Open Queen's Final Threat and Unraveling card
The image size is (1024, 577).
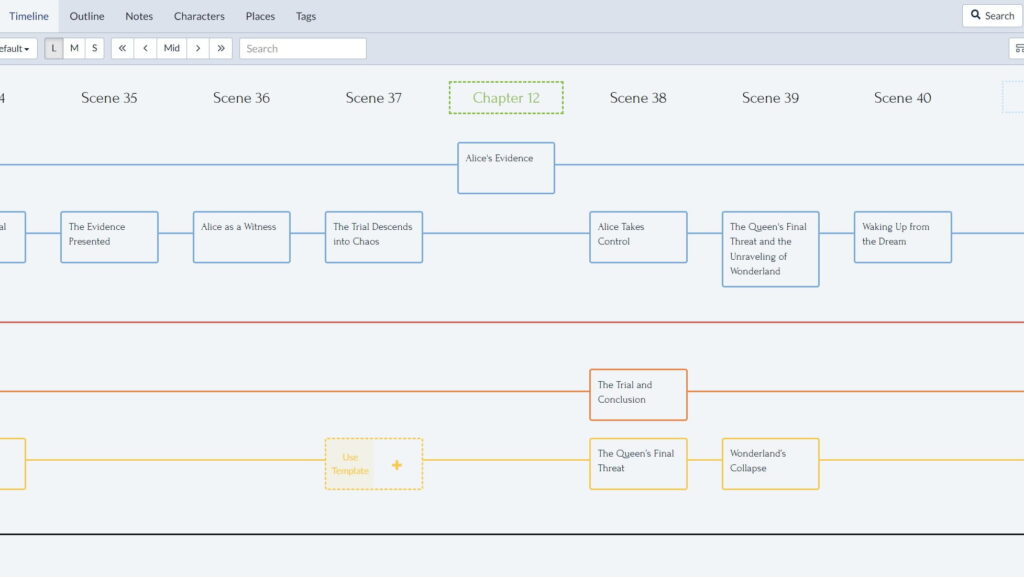click(771, 249)
